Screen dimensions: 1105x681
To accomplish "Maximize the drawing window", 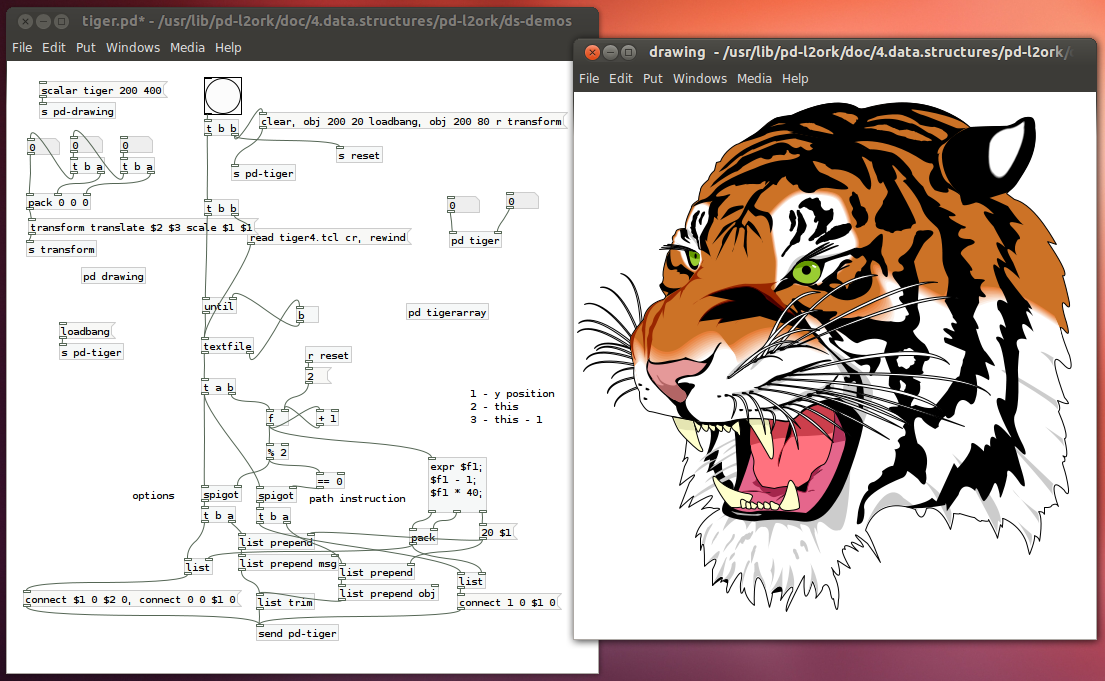I will (628, 52).
